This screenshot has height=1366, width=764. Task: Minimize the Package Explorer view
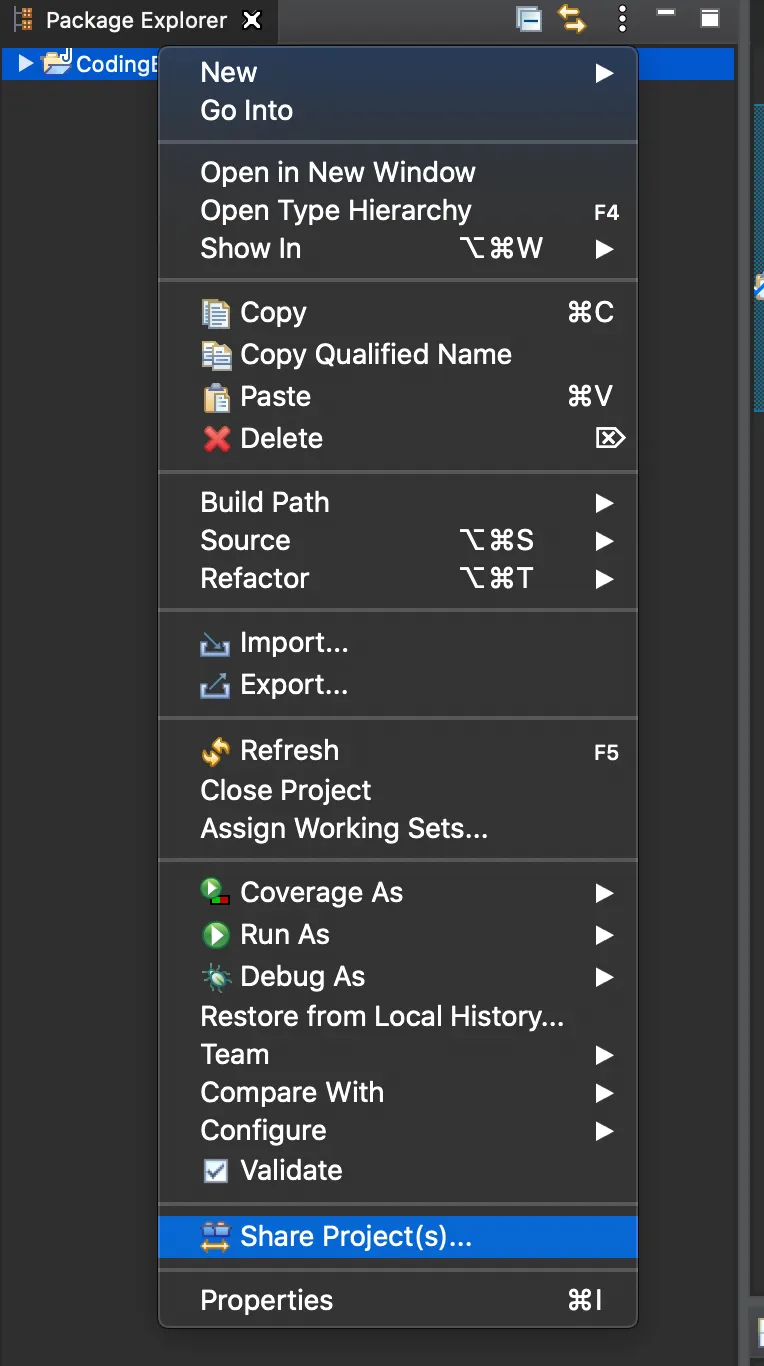[x=666, y=14]
